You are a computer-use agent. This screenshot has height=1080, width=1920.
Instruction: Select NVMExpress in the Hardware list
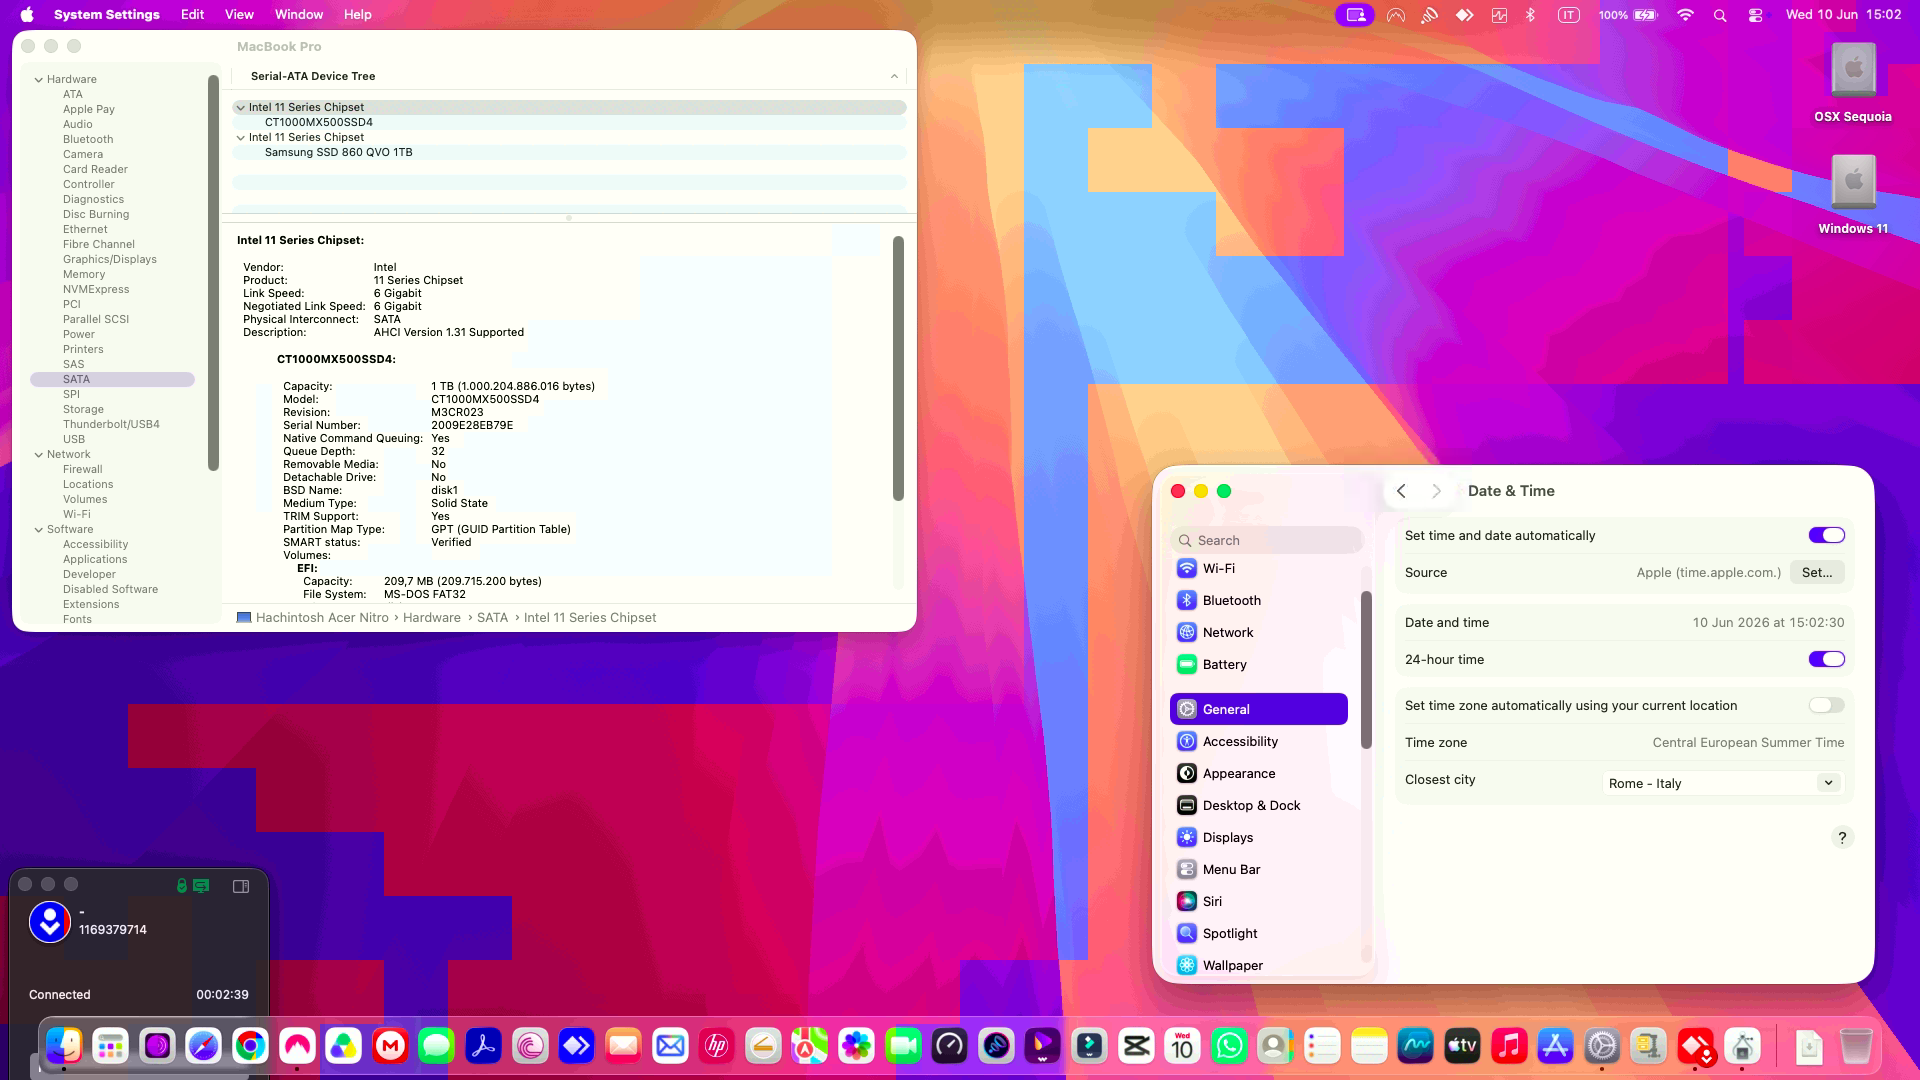pos(96,289)
